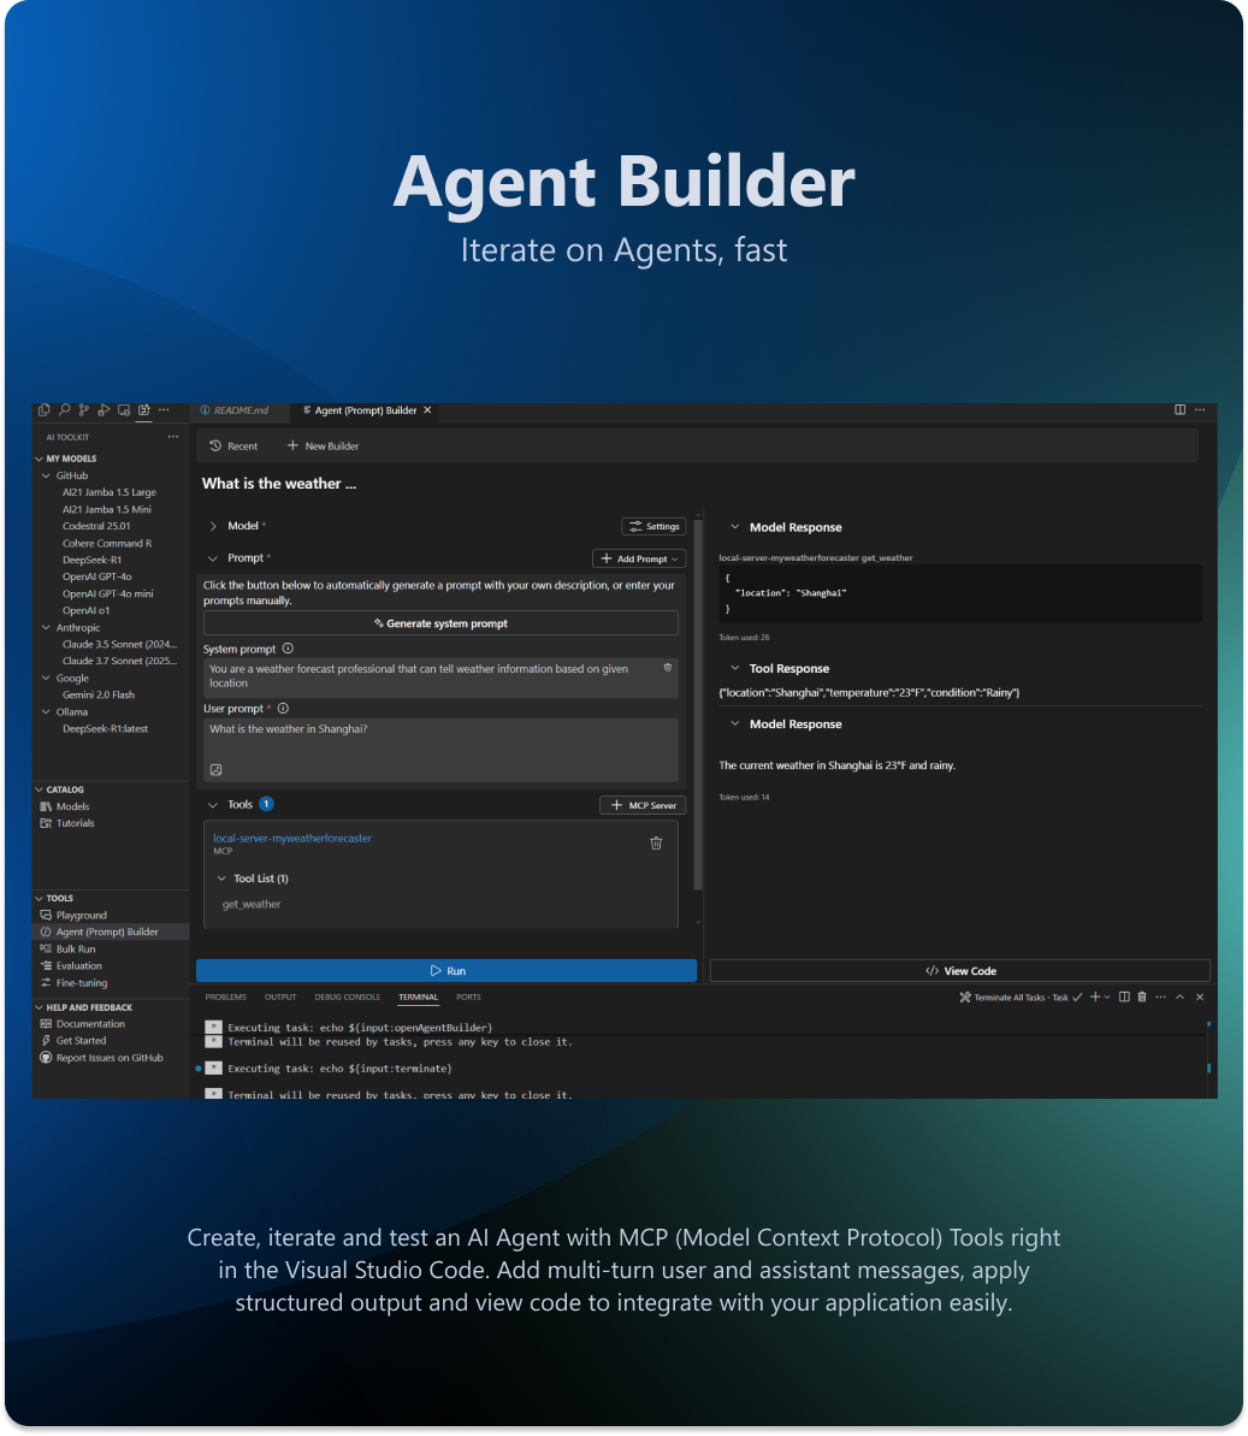The image size is (1248, 1436).
Task: Click the User prompt info icon
Action: pyautogui.click(x=283, y=709)
